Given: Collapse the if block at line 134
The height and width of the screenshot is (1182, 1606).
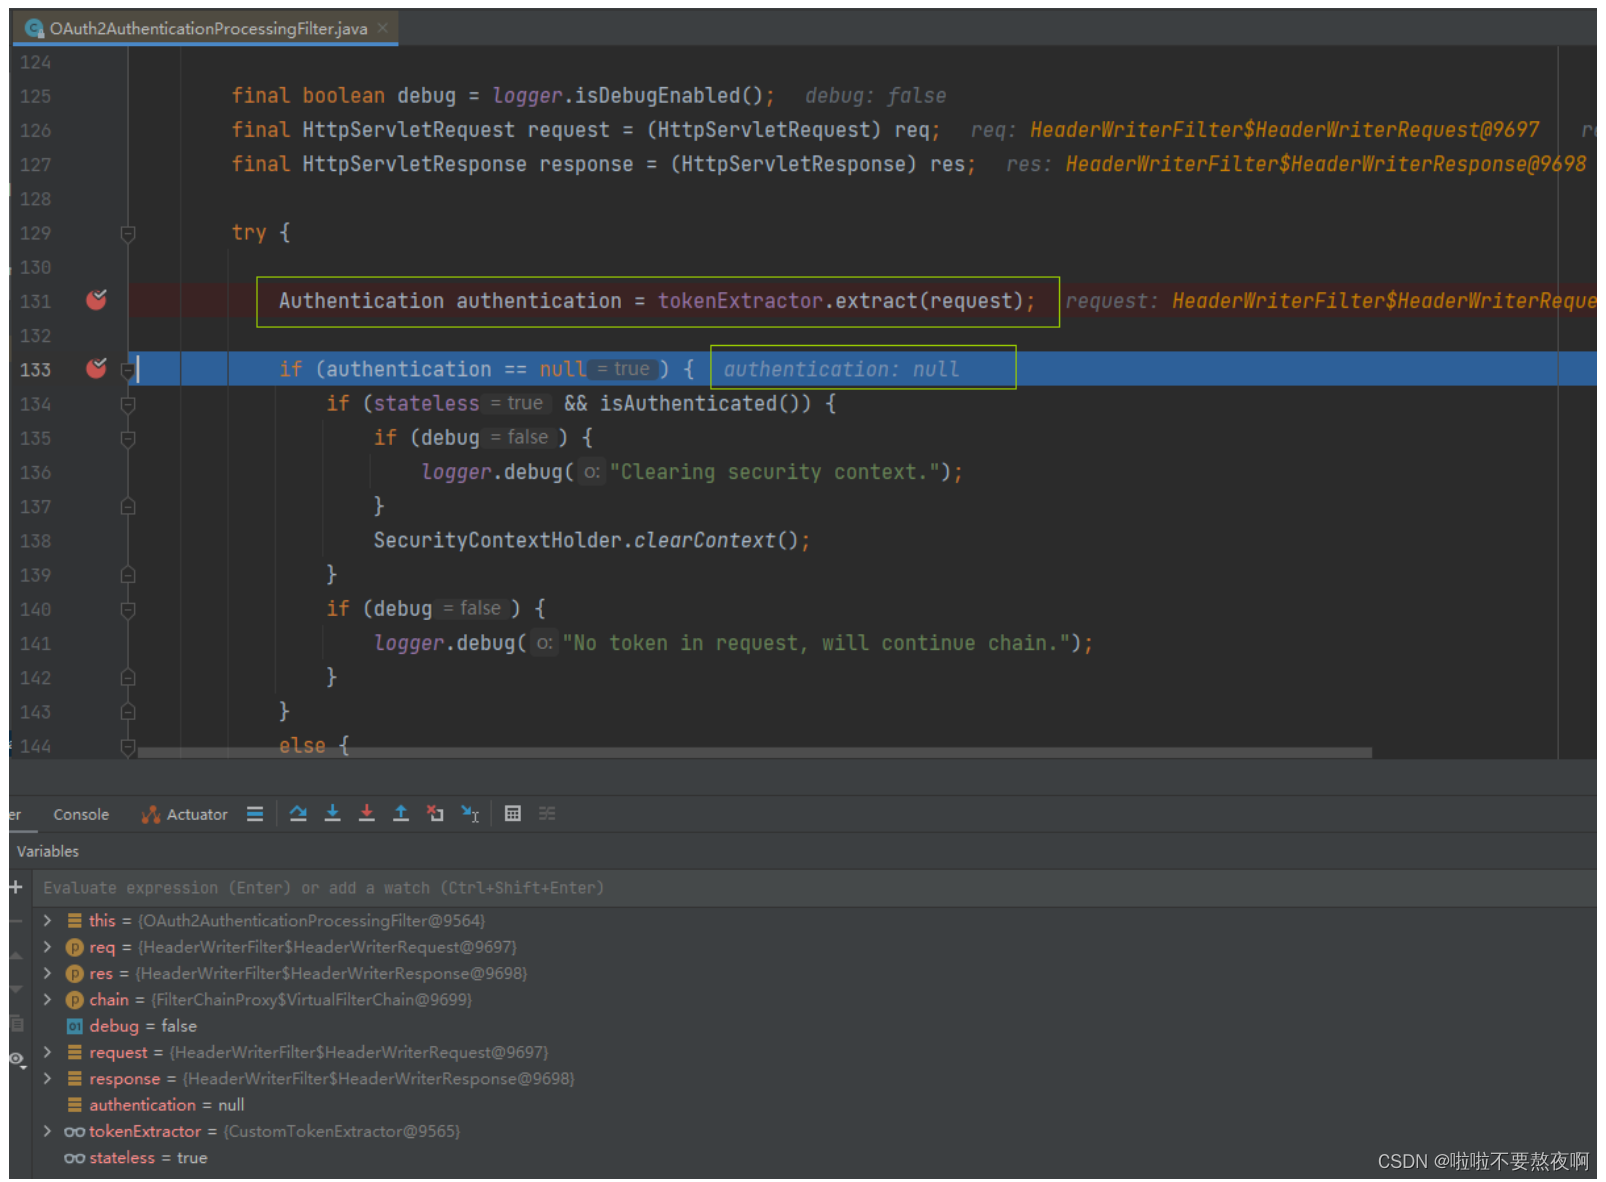Looking at the screenshot, I should pos(128,405).
